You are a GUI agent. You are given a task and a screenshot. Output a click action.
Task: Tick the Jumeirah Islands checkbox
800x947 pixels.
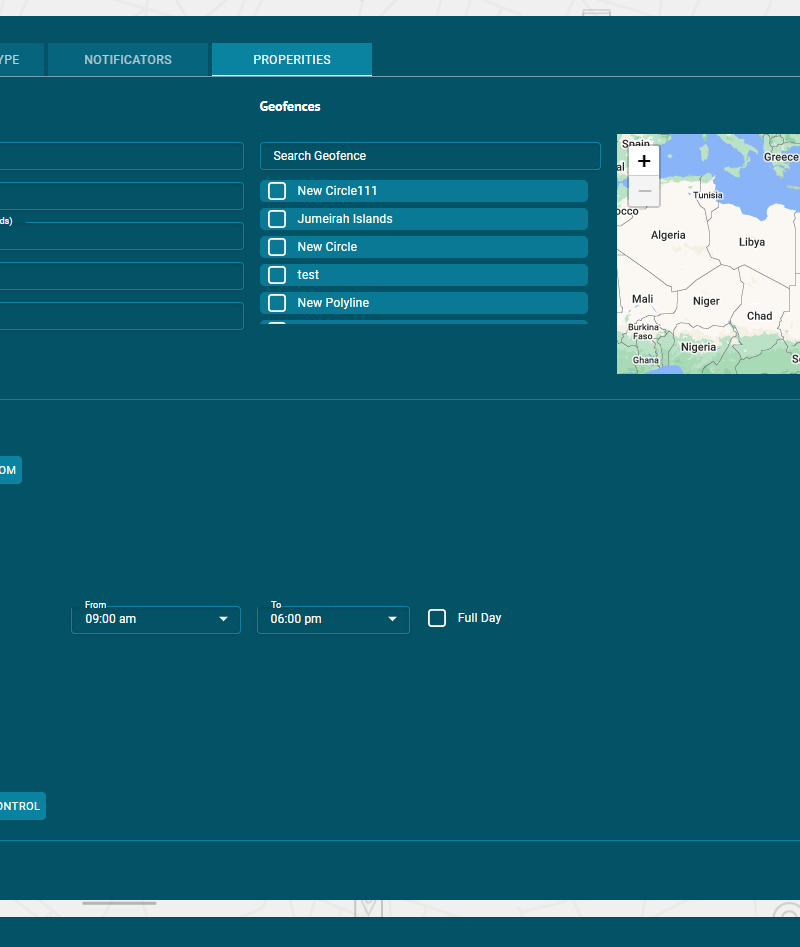277,219
